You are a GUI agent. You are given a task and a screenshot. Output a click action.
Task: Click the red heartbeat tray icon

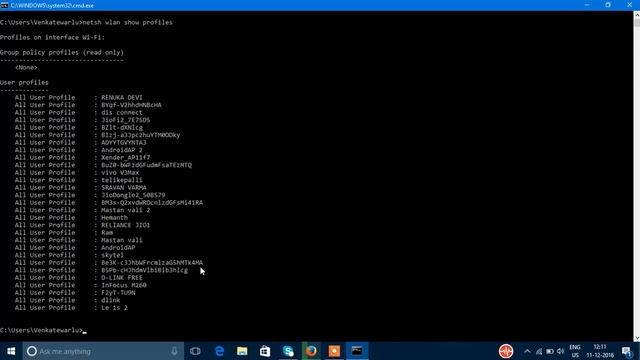[506, 351]
